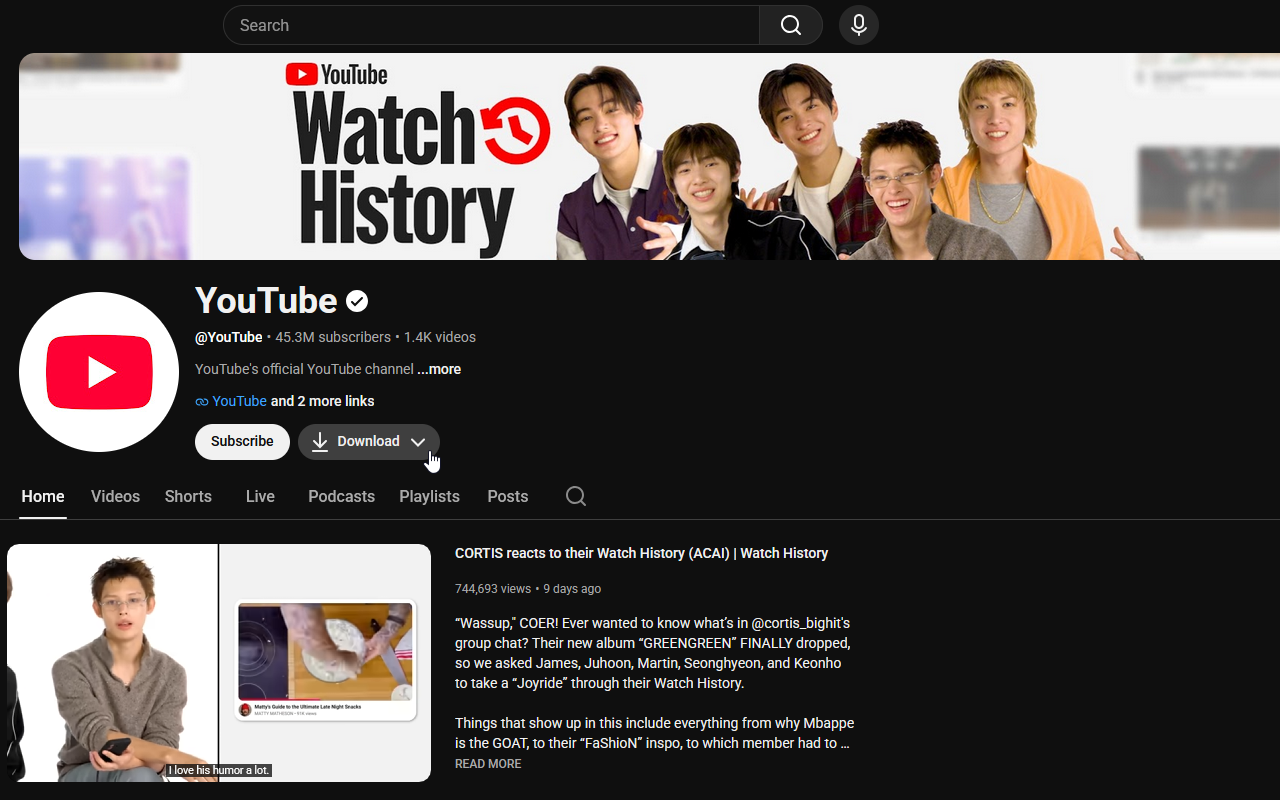
Task: Expand video description via READ MORE
Action: point(488,764)
